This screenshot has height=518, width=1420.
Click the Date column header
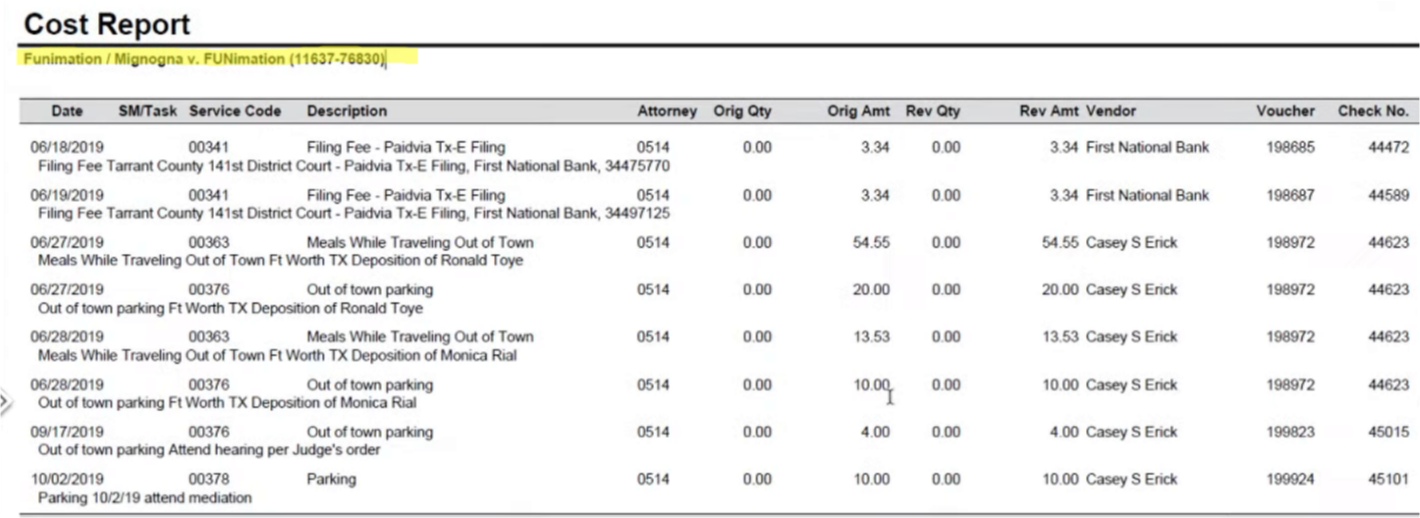click(67, 111)
